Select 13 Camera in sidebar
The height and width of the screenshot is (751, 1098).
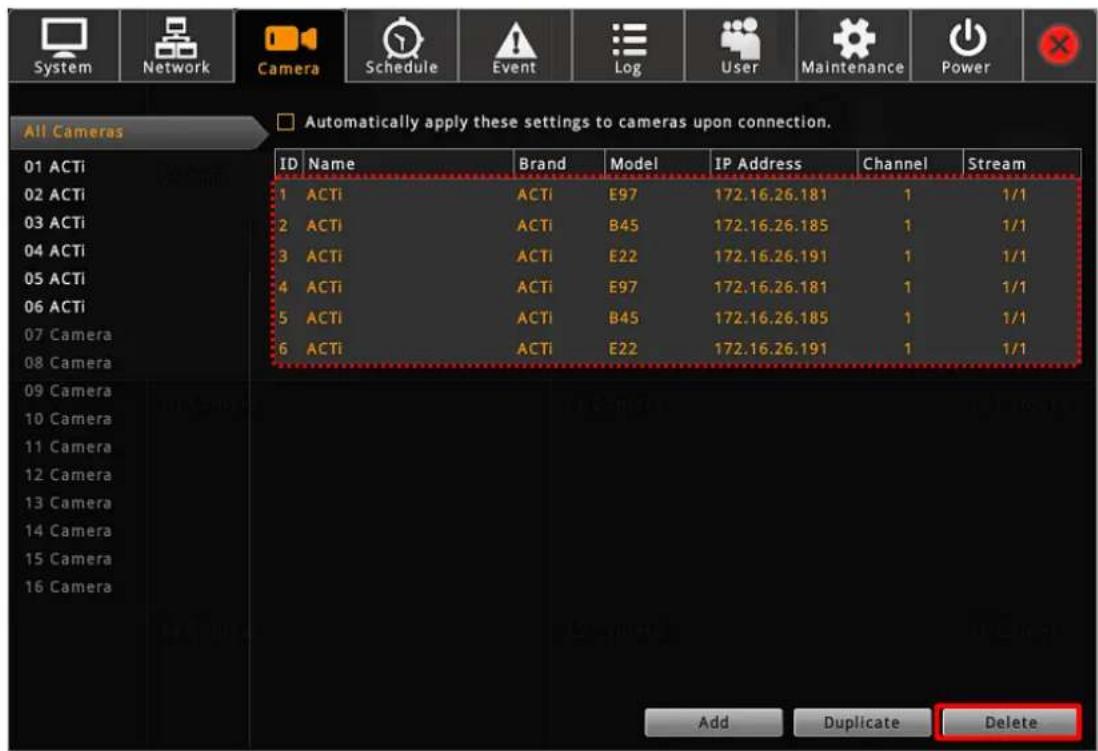pos(68,503)
